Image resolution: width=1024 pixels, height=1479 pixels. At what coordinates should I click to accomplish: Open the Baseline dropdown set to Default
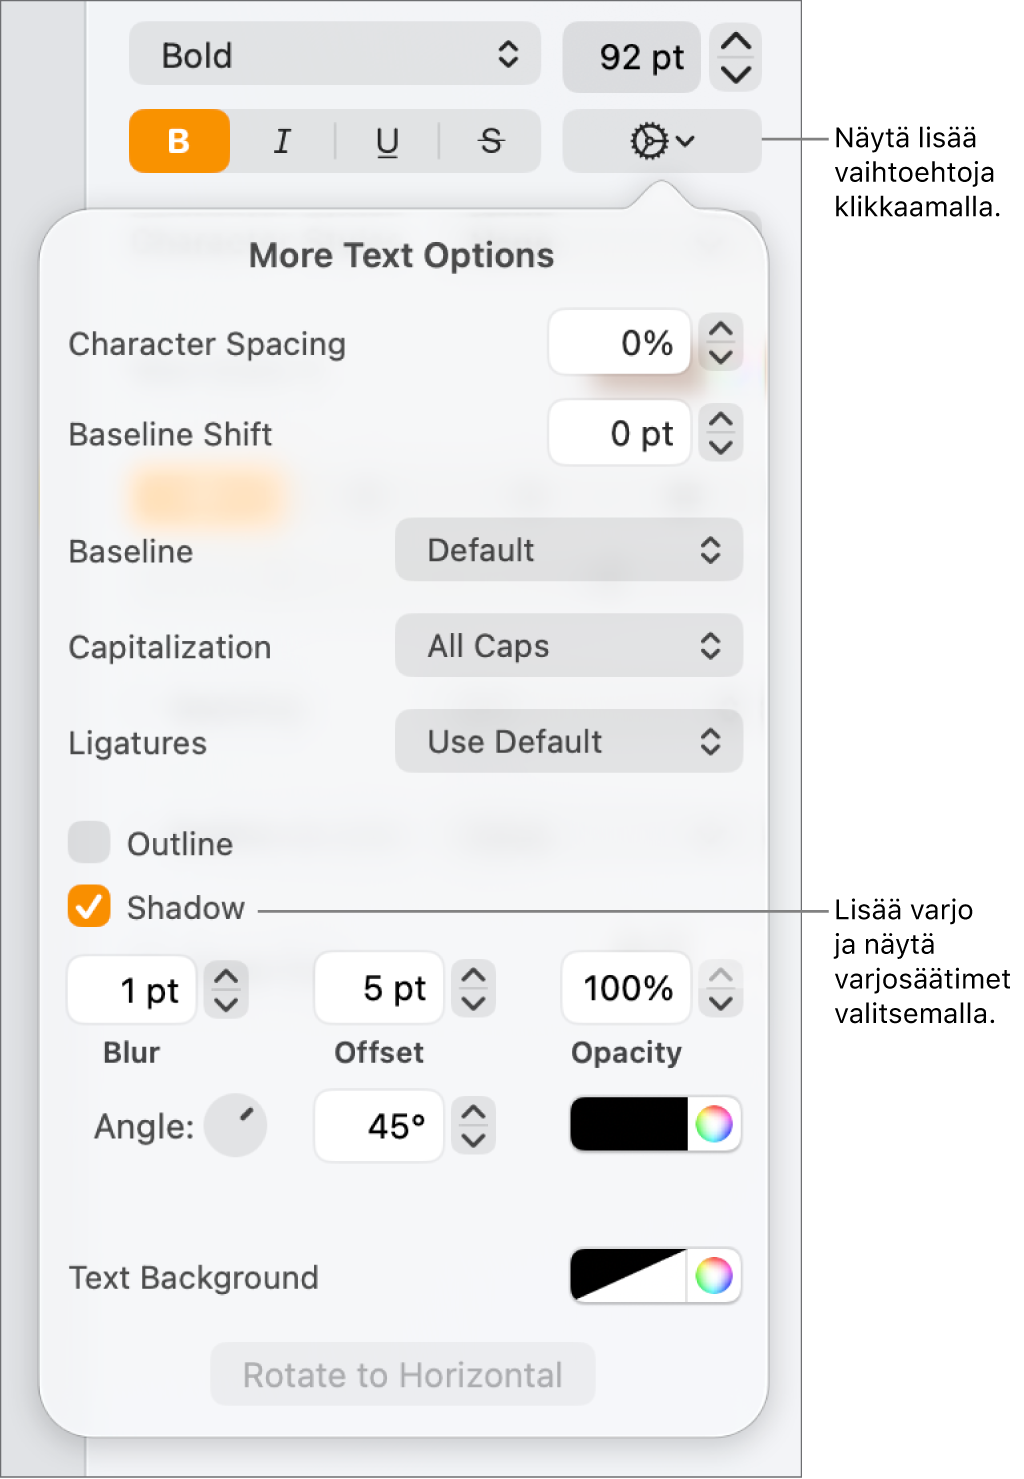pyautogui.click(x=568, y=550)
